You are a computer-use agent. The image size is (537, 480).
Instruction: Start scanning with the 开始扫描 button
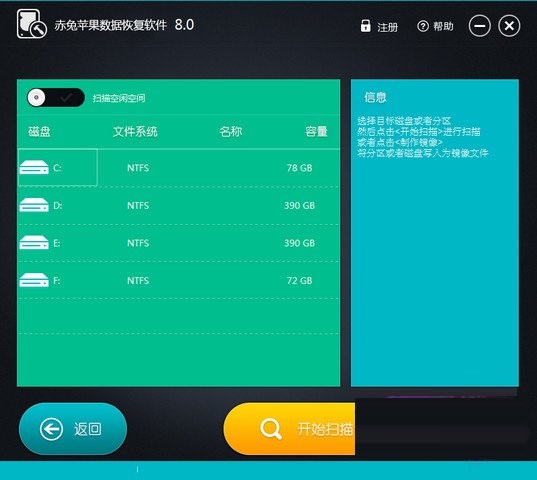click(x=289, y=429)
